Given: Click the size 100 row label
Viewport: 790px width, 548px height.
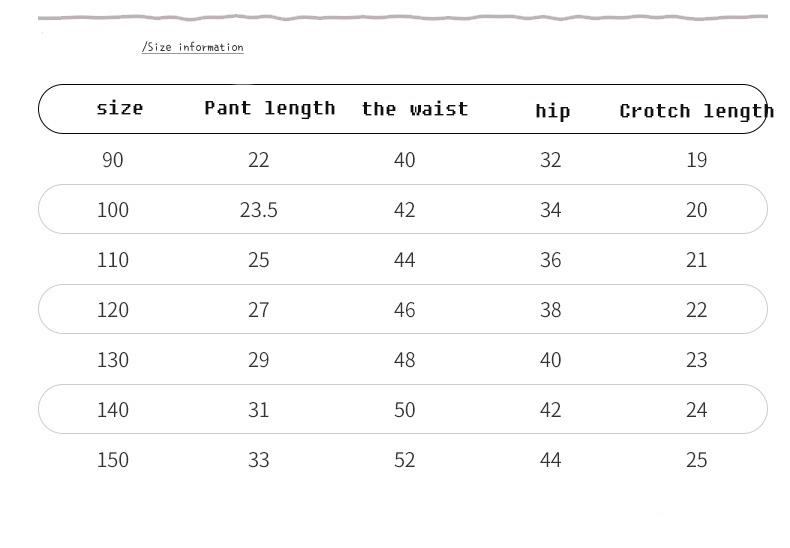Looking at the screenshot, I should [113, 210].
